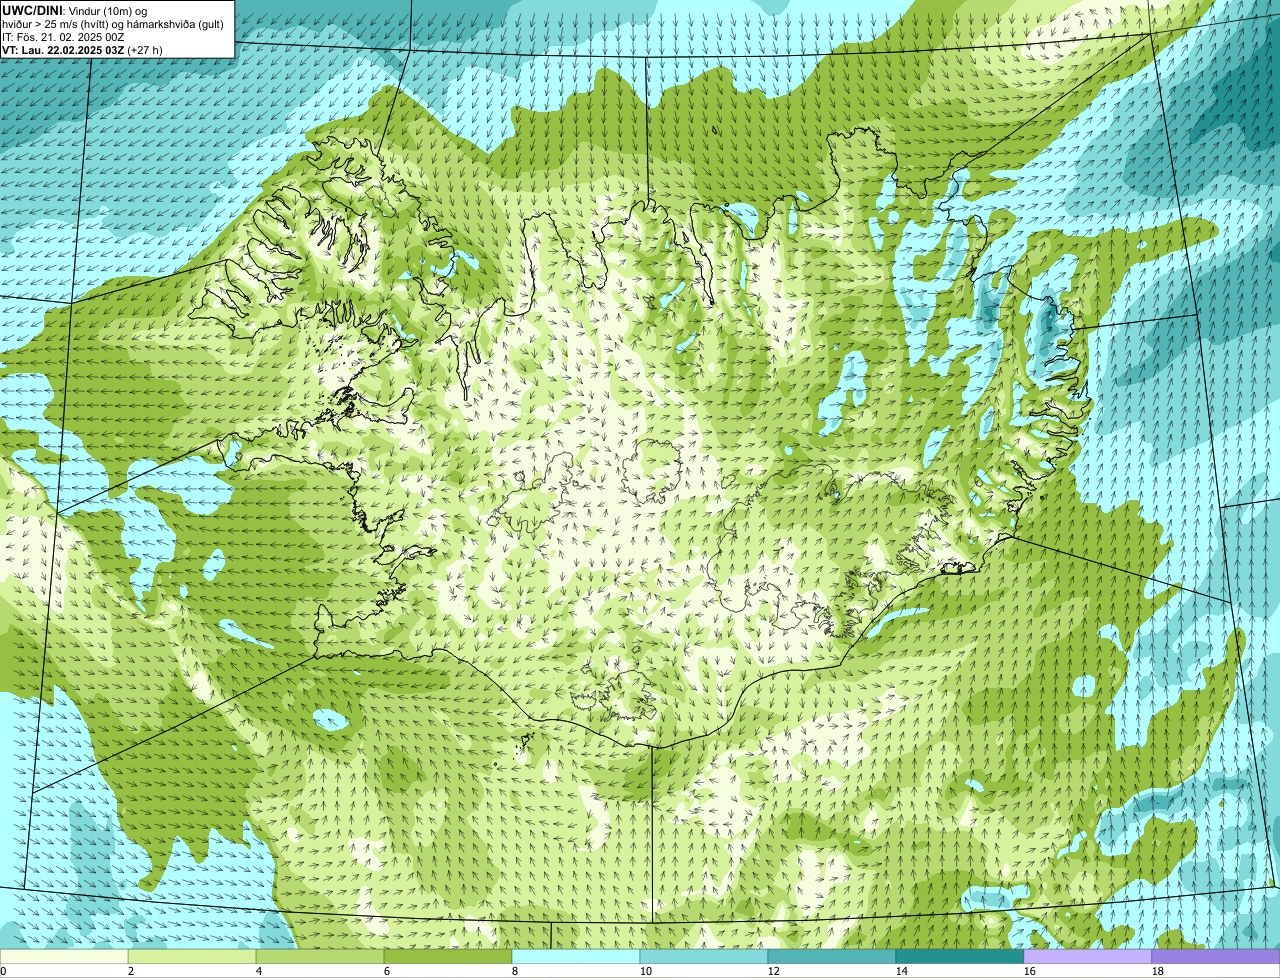Image resolution: width=1280 pixels, height=978 pixels.
Task: Click the 10–12 m/s light teal legend swatch
Action: pos(705,957)
